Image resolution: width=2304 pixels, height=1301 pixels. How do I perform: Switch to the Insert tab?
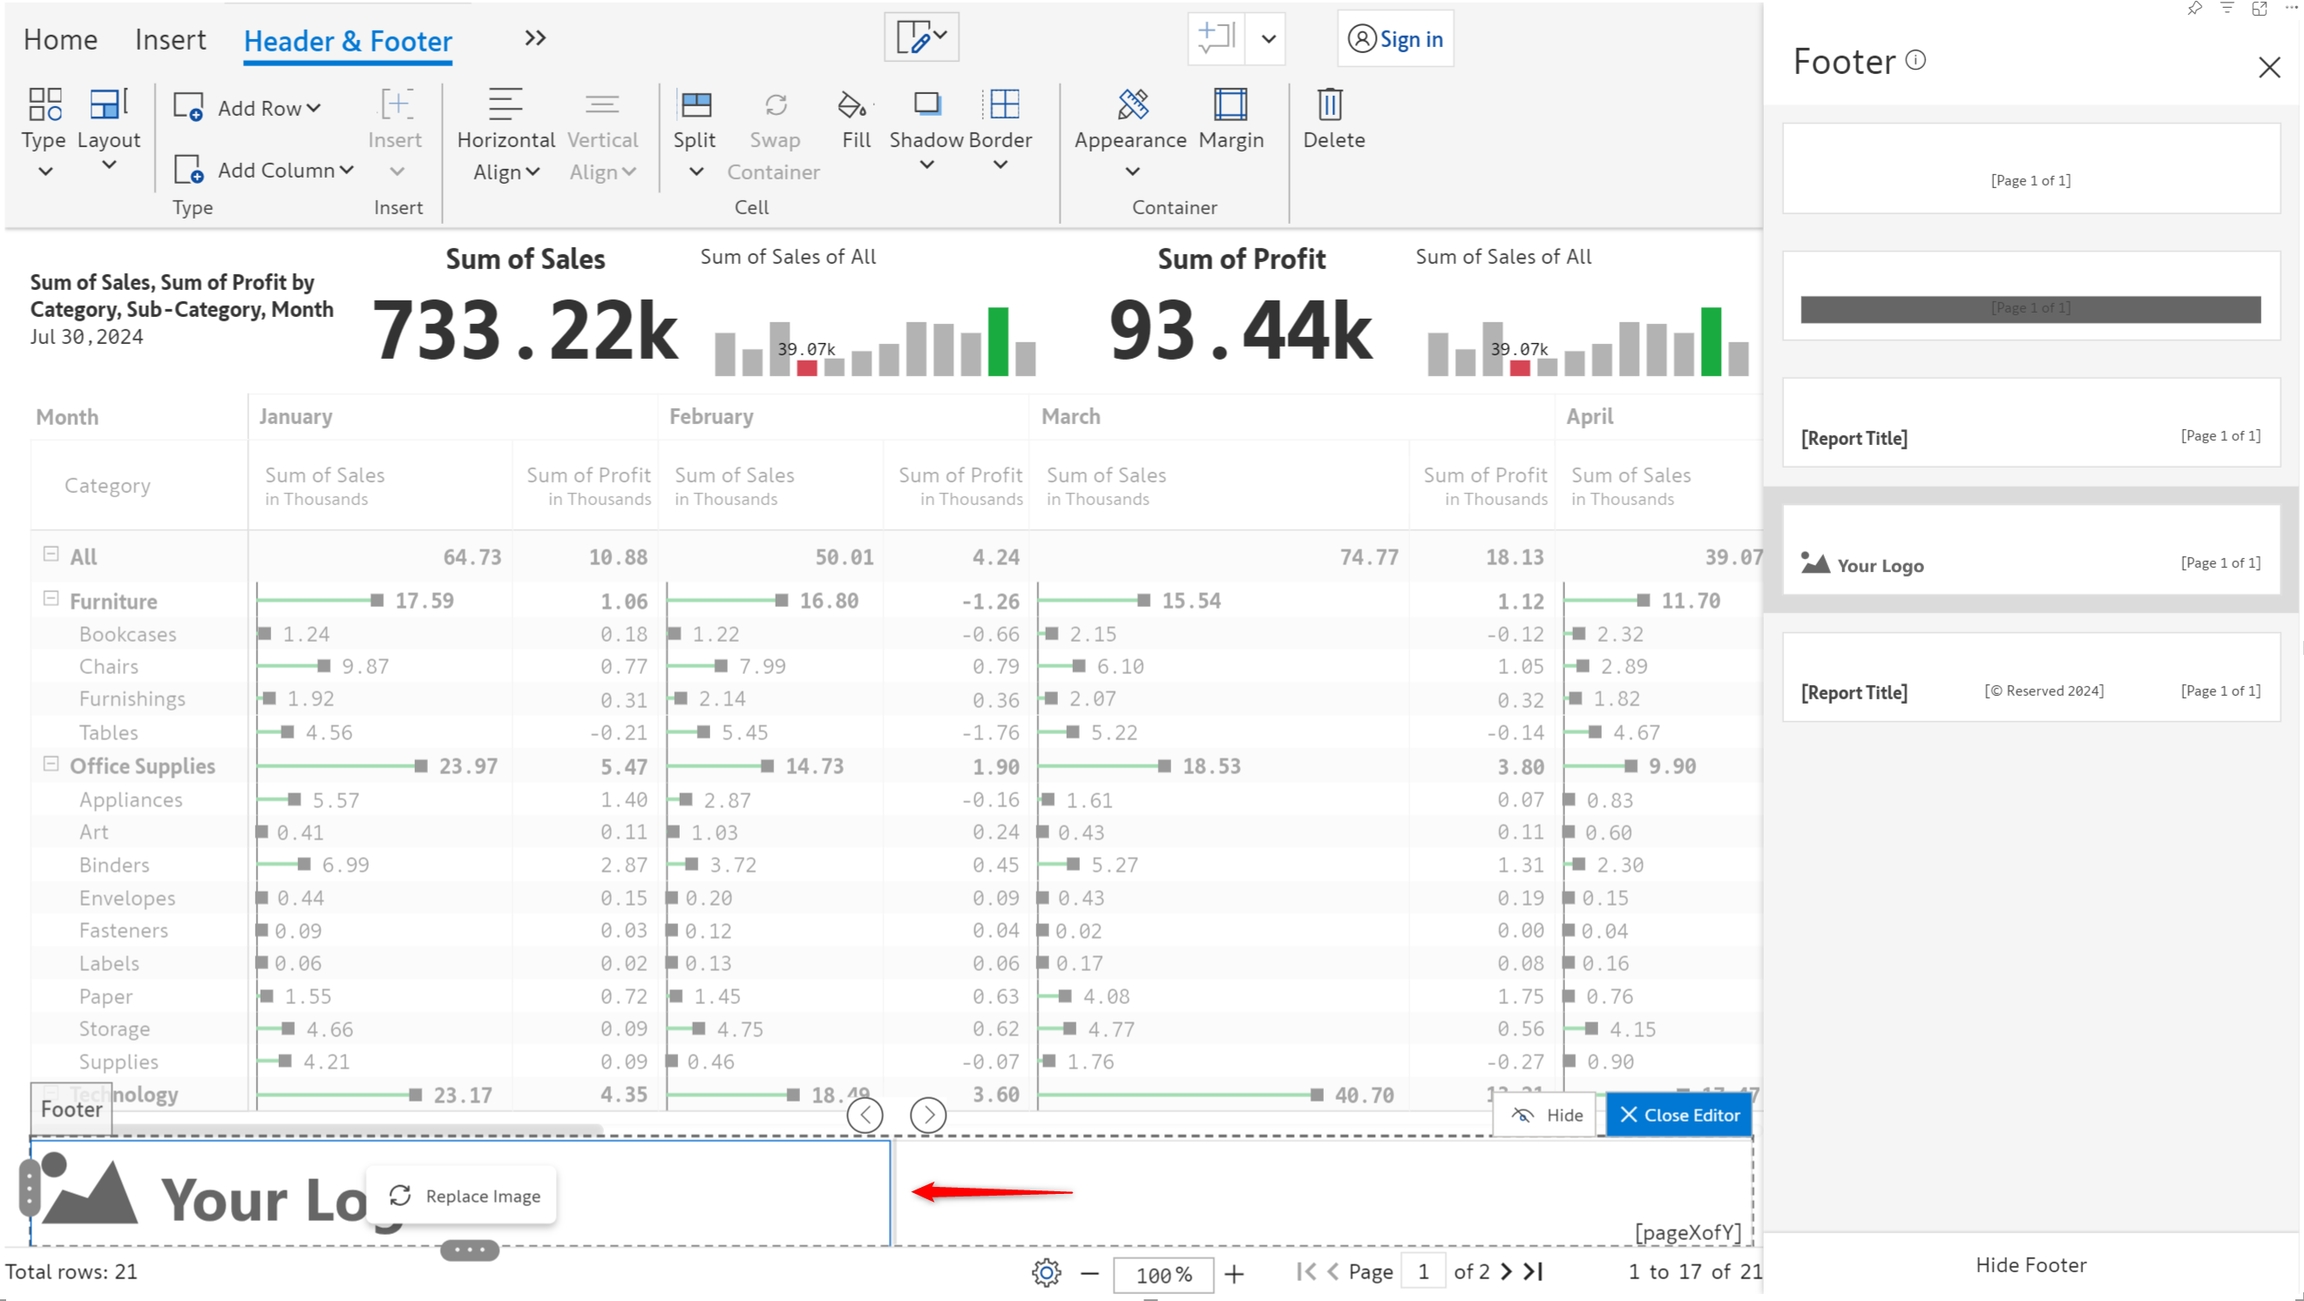[170, 40]
